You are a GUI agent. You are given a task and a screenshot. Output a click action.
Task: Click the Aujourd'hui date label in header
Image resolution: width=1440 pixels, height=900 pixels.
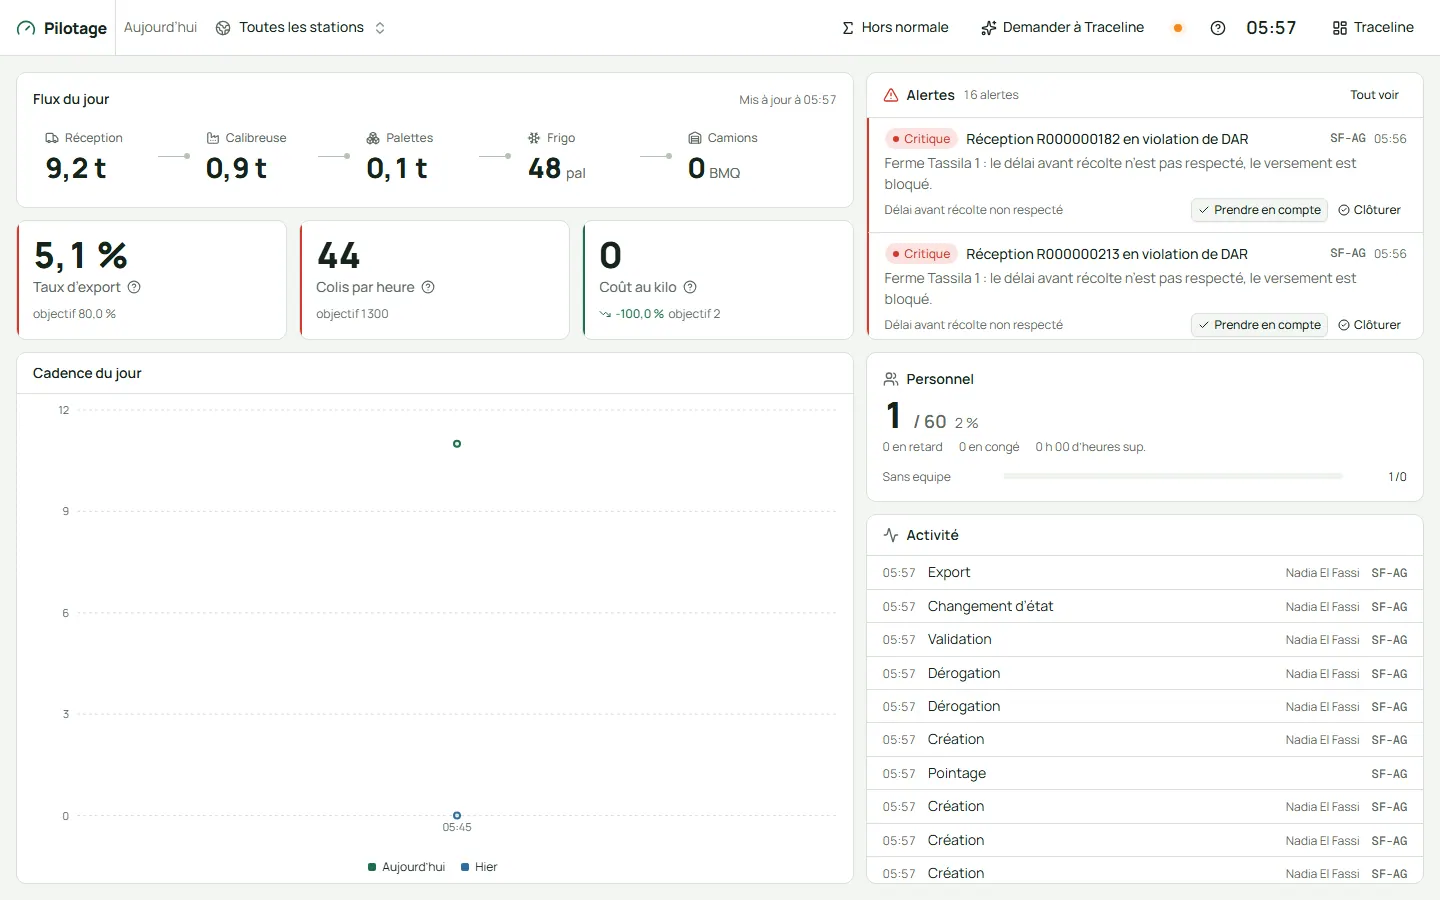(161, 28)
